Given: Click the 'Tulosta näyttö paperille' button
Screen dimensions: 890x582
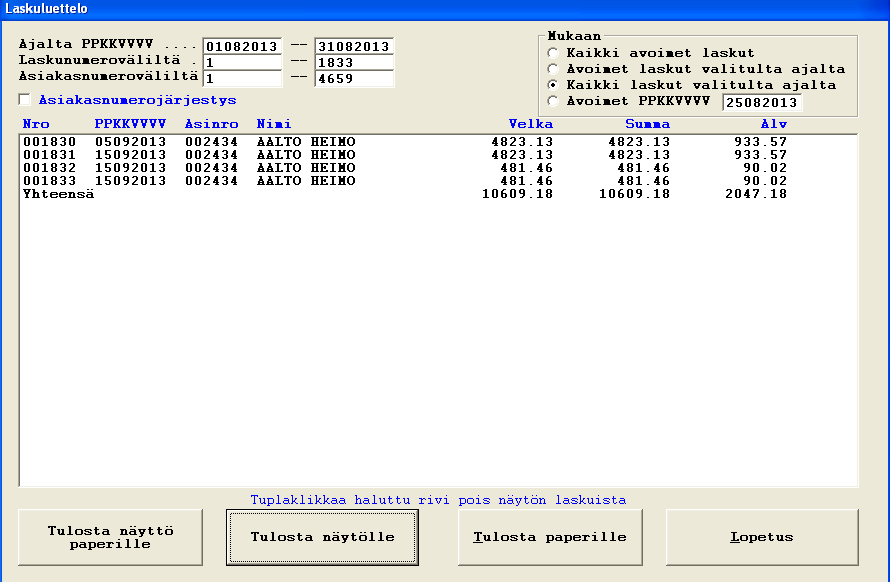Looking at the screenshot, I should [x=110, y=538].
